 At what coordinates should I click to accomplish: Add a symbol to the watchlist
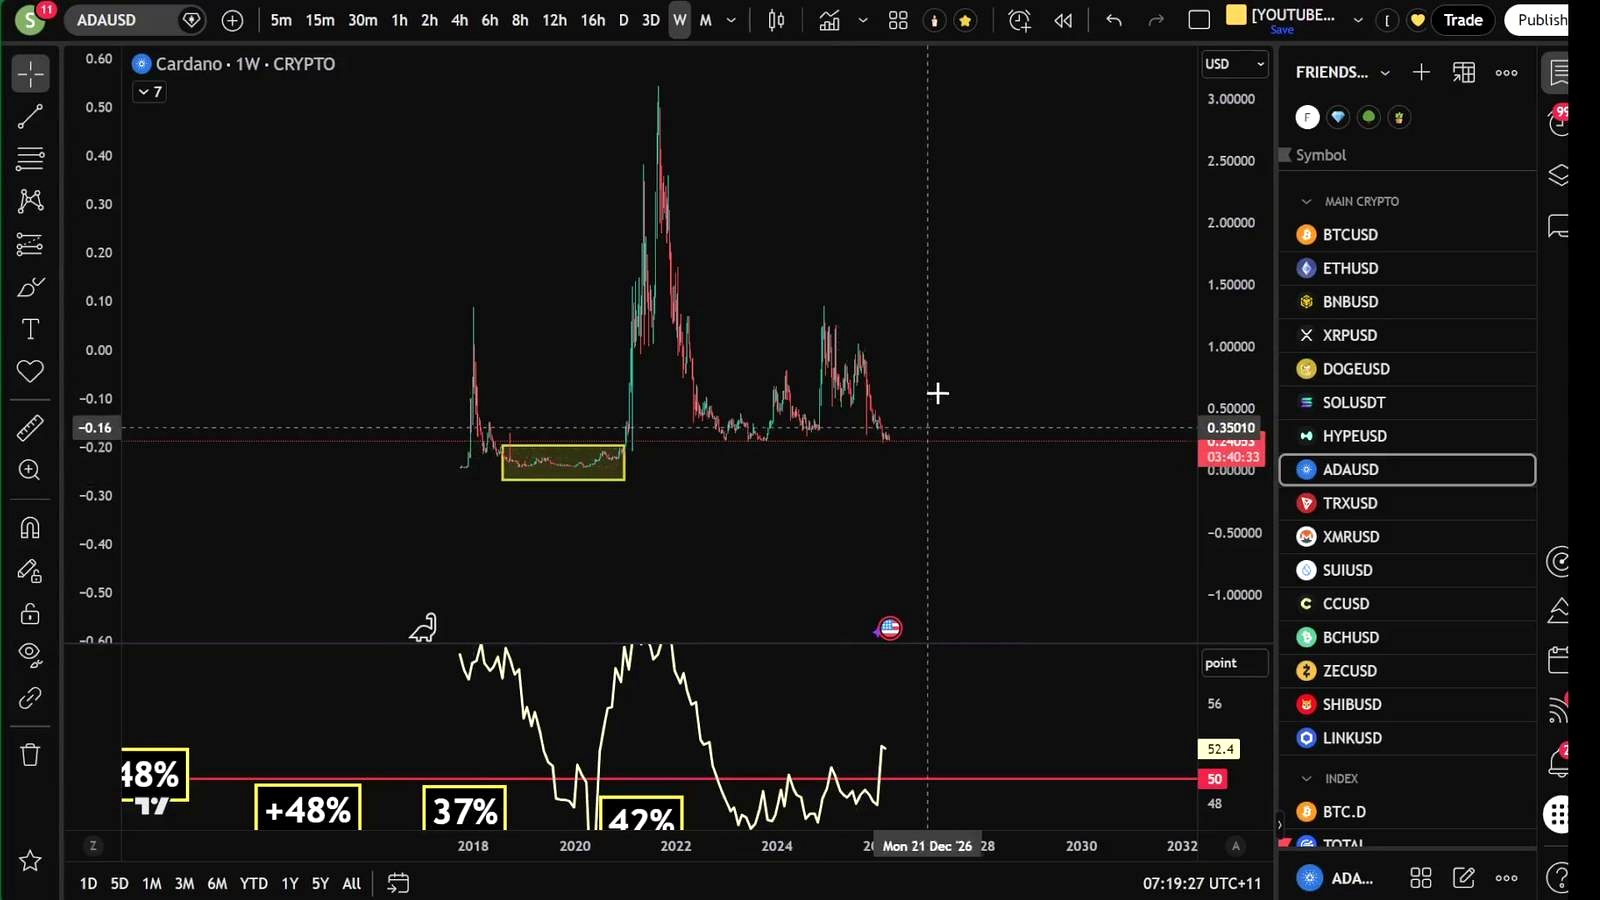click(x=1421, y=72)
